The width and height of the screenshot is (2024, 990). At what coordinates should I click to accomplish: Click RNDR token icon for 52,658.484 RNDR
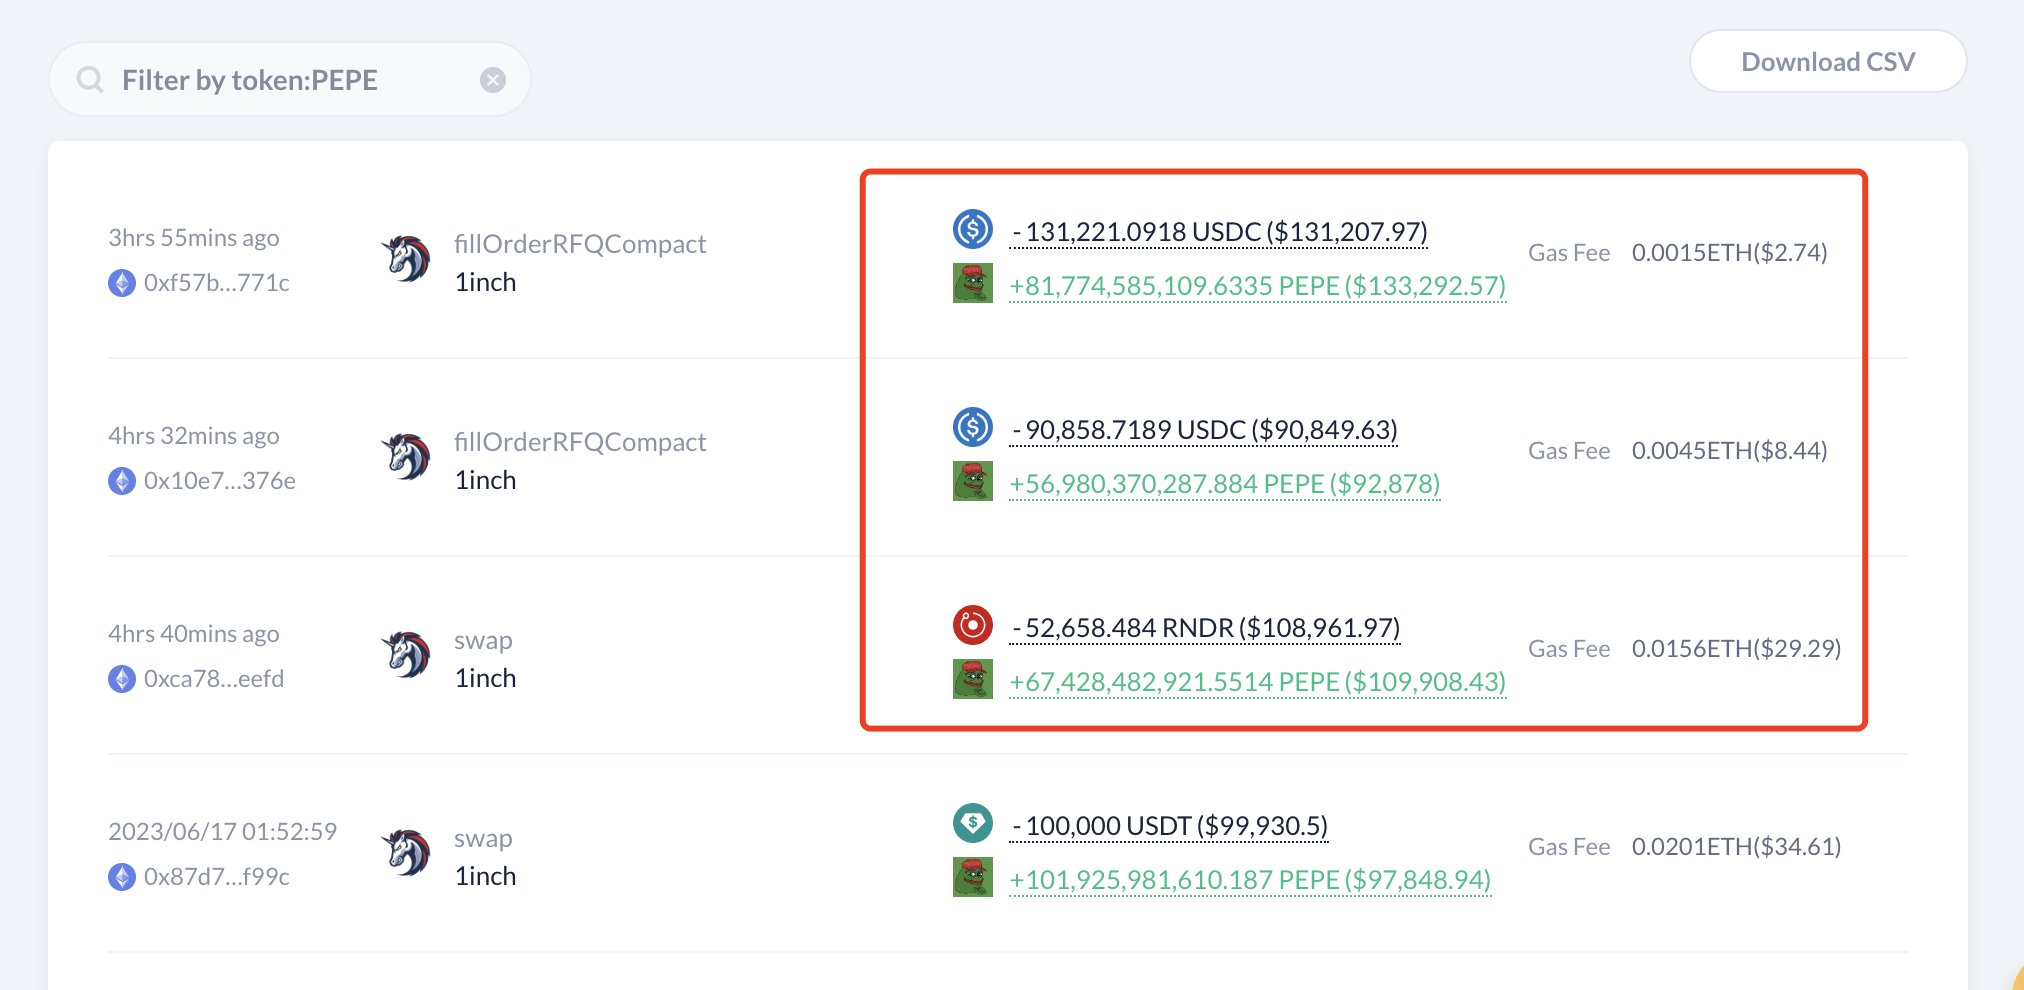[x=973, y=625]
